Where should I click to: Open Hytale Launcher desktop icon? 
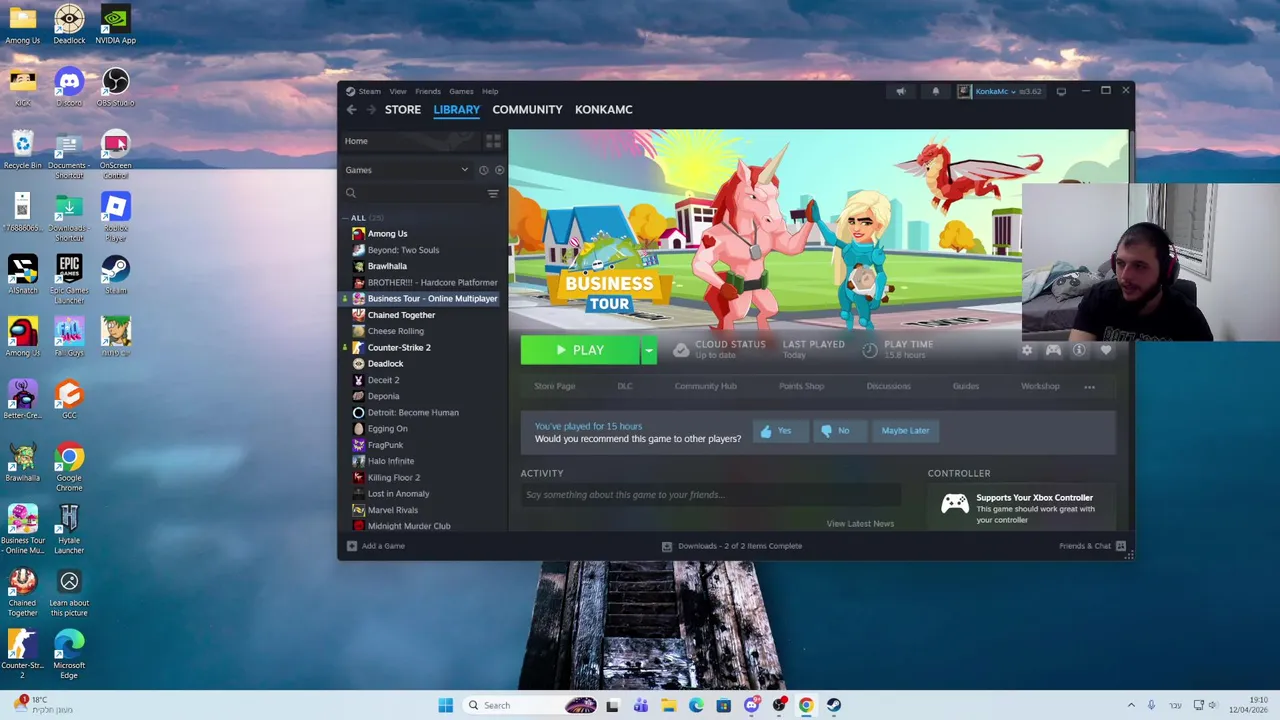tap(69, 529)
